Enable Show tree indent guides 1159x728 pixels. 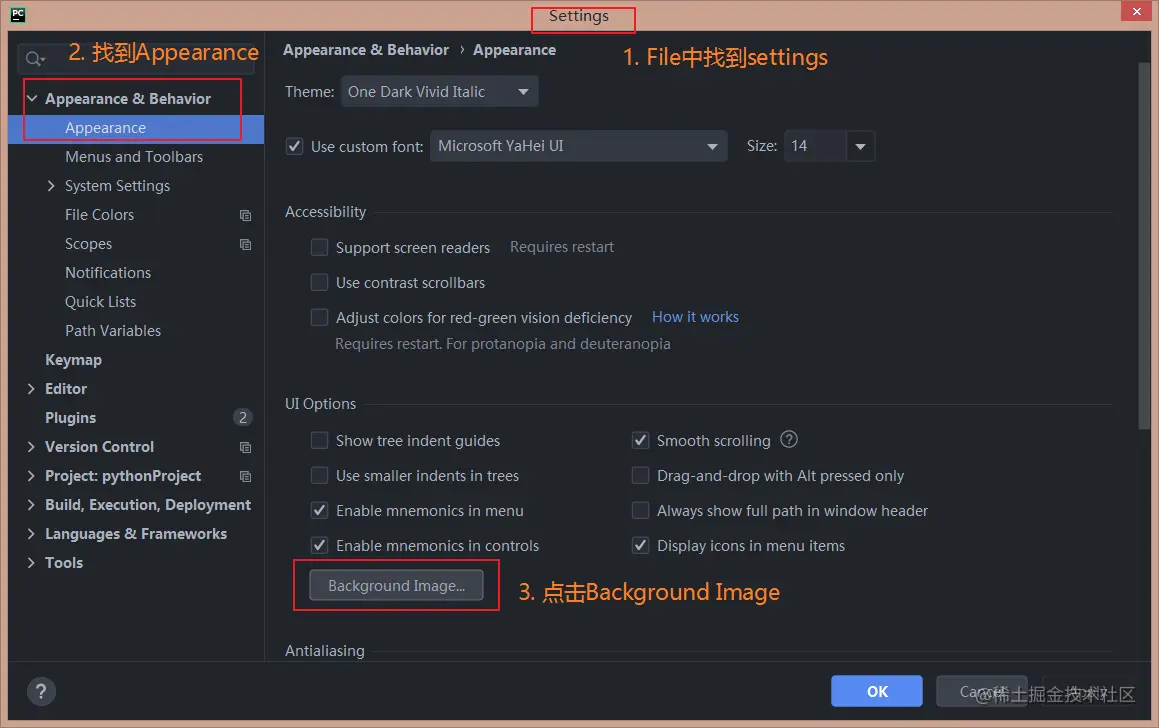[319, 440]
